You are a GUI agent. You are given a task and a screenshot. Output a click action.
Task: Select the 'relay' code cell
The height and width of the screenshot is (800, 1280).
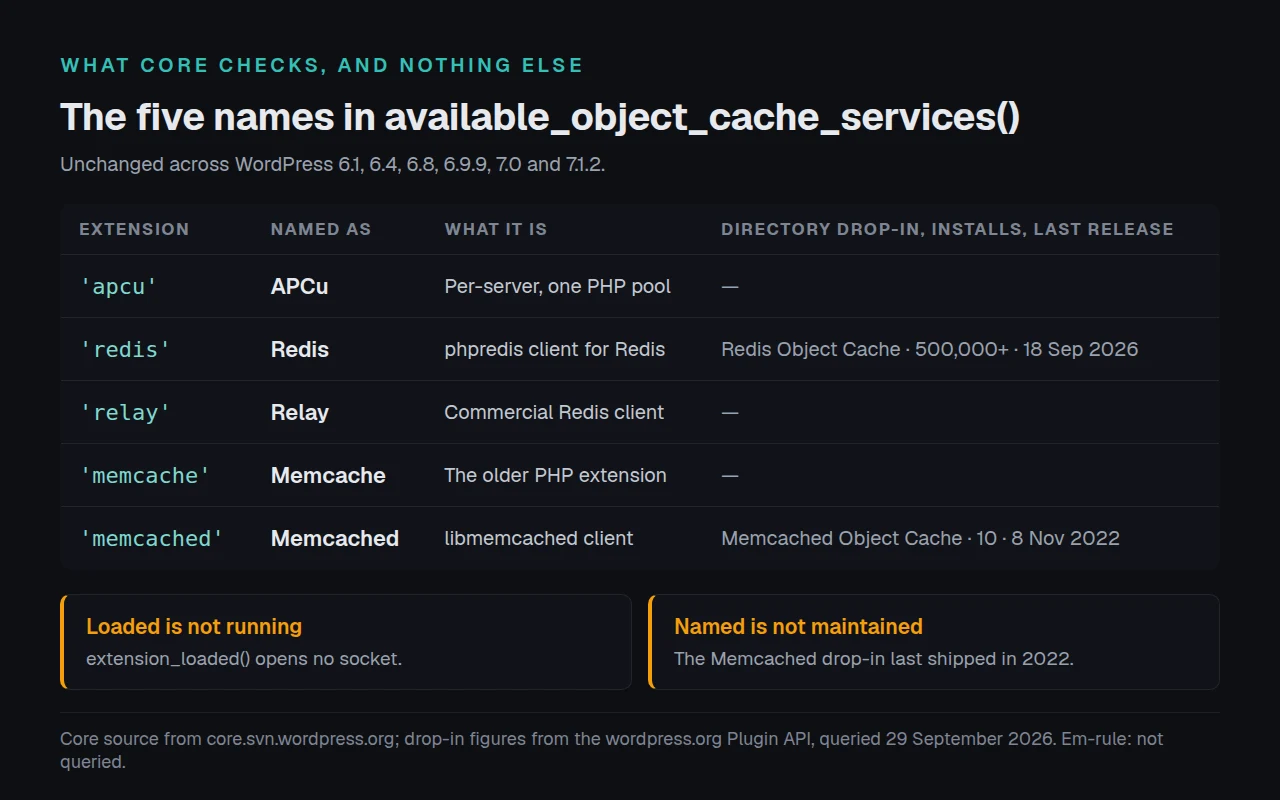[x=125, y=412]
